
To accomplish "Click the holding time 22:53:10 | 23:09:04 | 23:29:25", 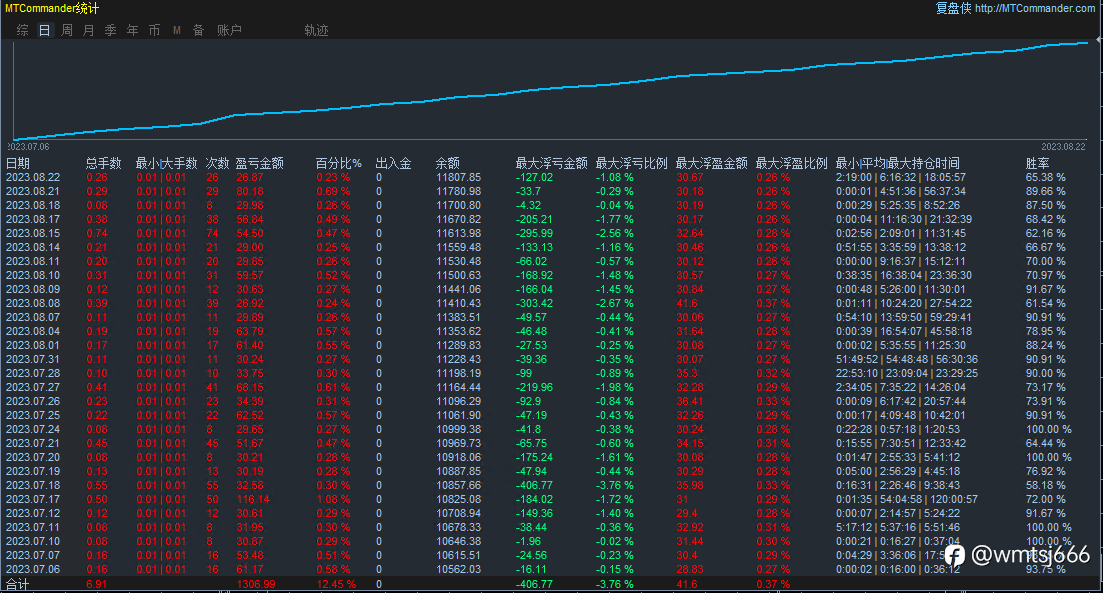I will 907,374.
